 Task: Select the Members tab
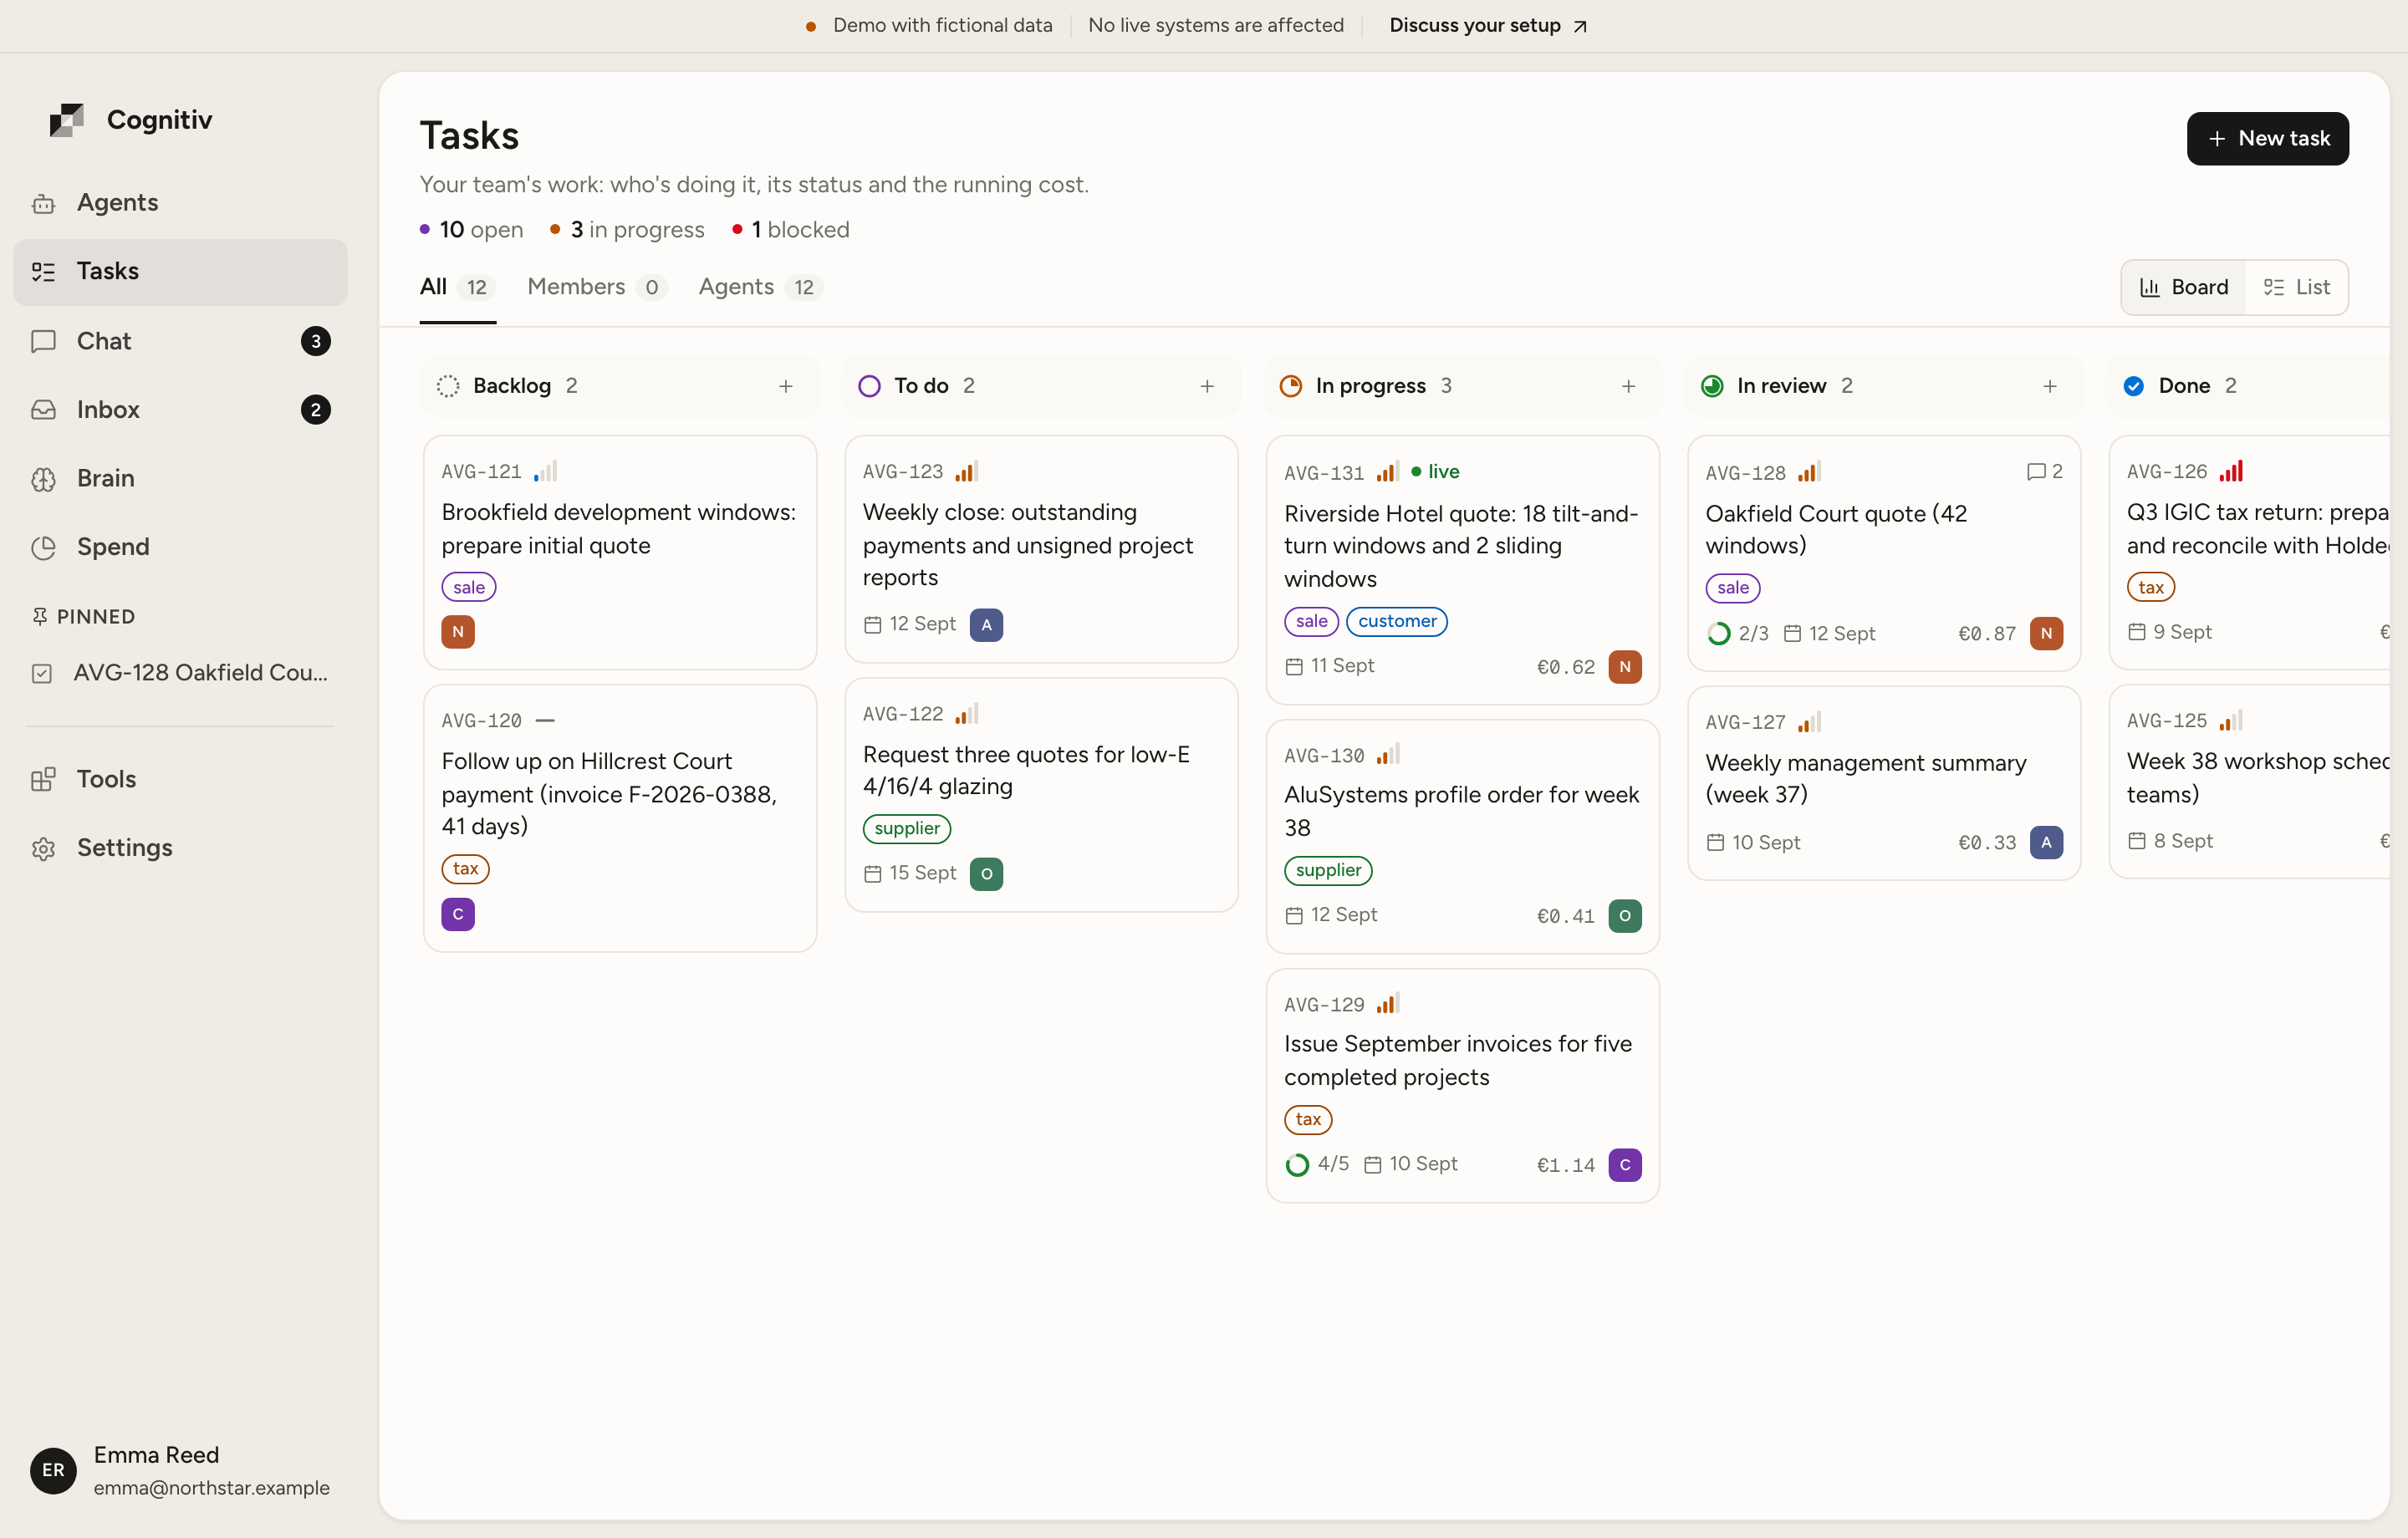click(x=597, y=287)
